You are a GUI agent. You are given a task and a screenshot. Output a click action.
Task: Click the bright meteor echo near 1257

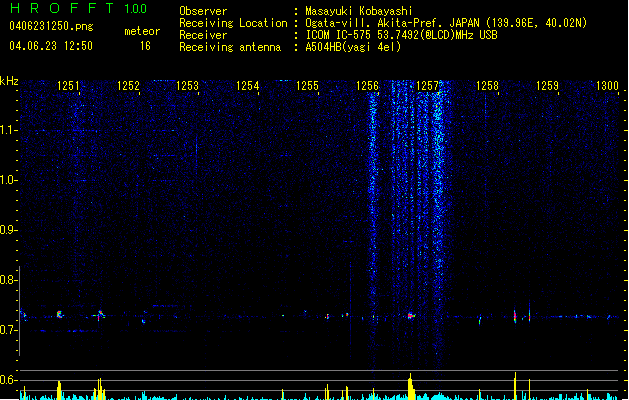(411, 316)
